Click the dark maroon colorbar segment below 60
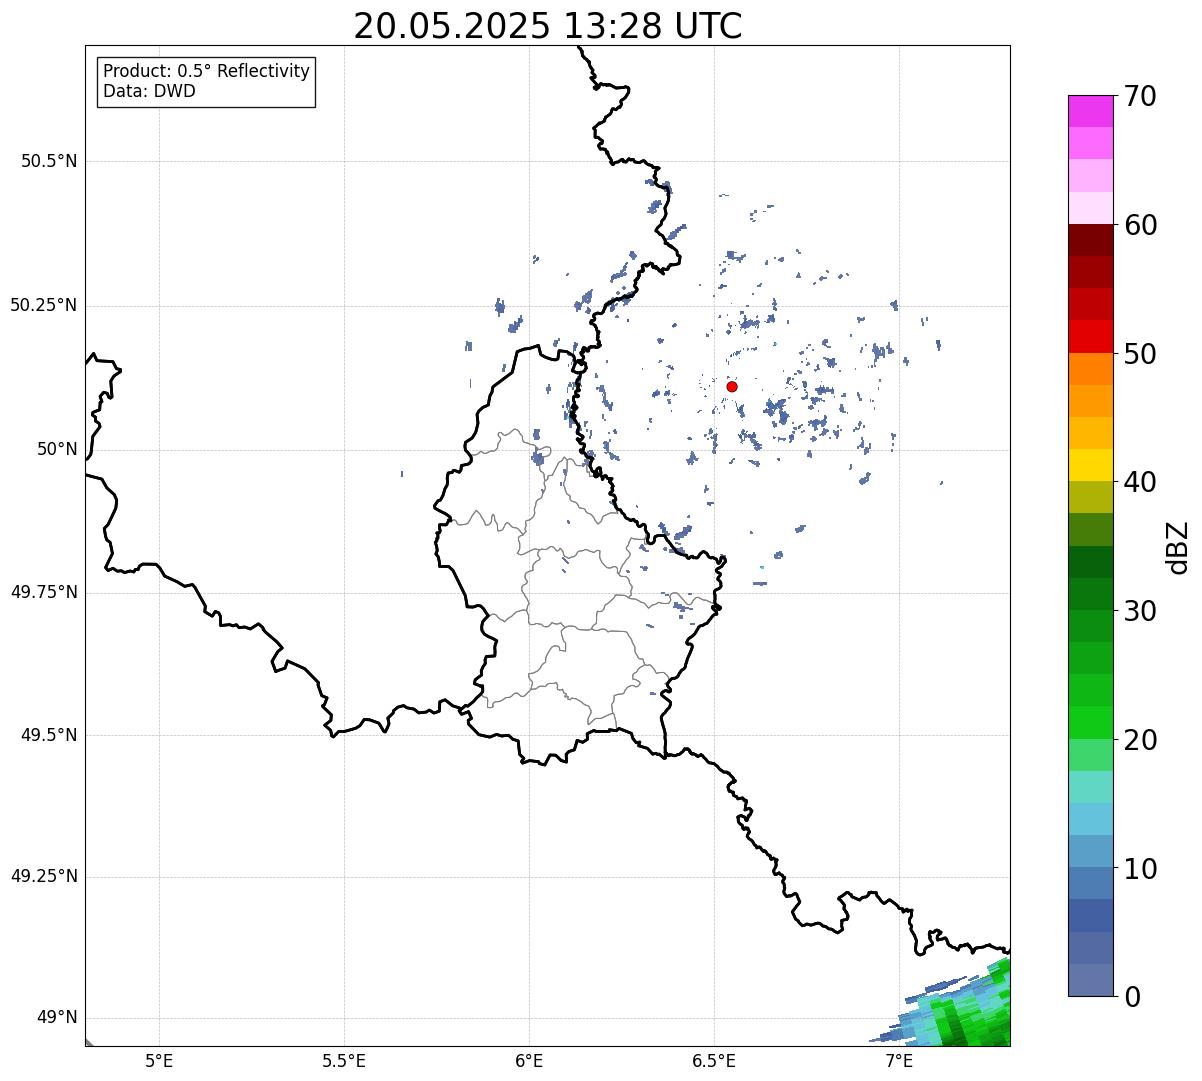Screen dimensions: 1202x1081 pos(1090,240)
